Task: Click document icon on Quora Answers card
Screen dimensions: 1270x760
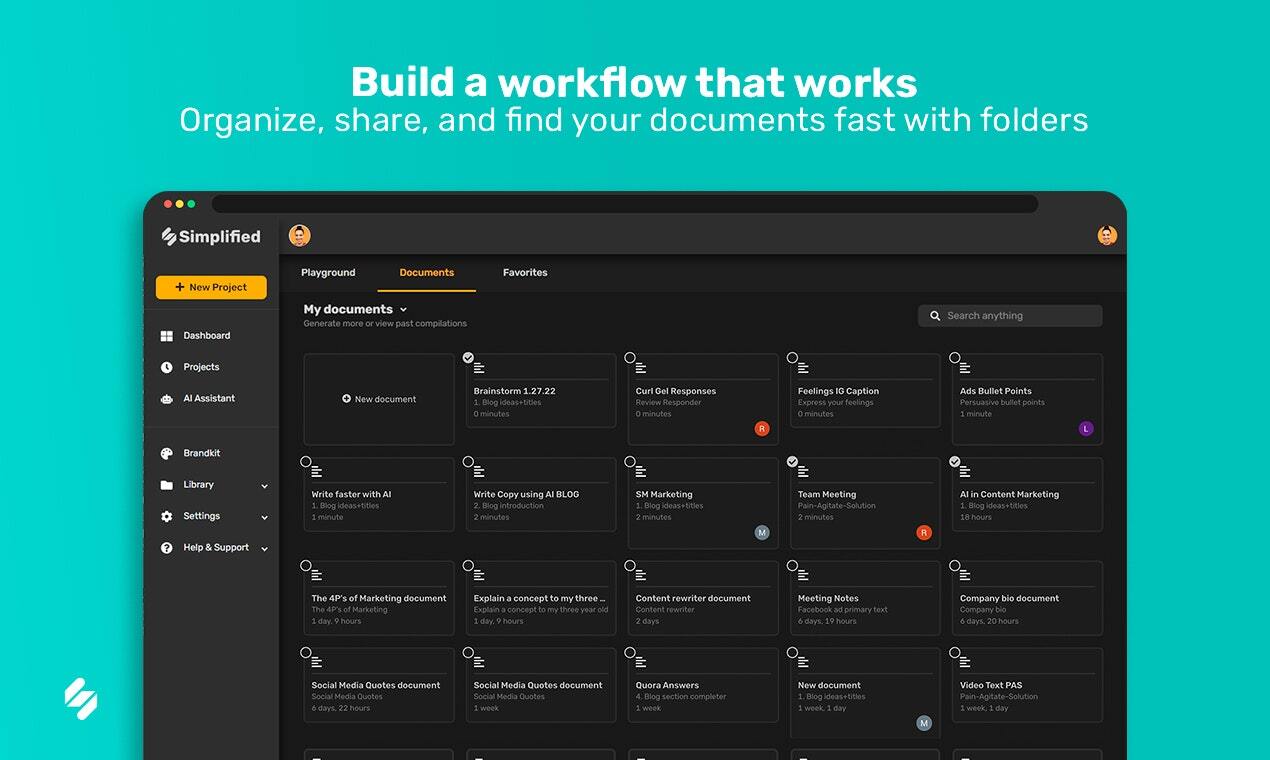Action: point(641,663)
